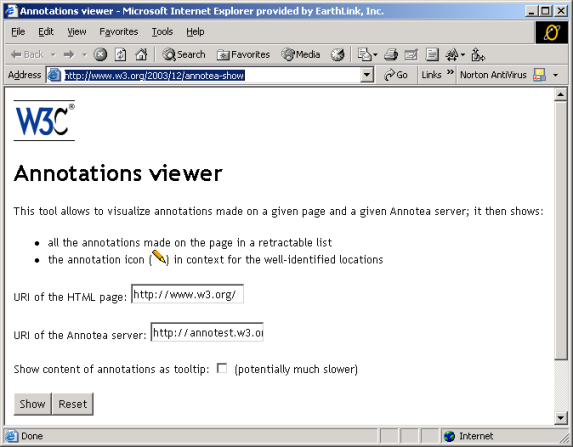Click the URI of HTML page field

click(187, 294)
